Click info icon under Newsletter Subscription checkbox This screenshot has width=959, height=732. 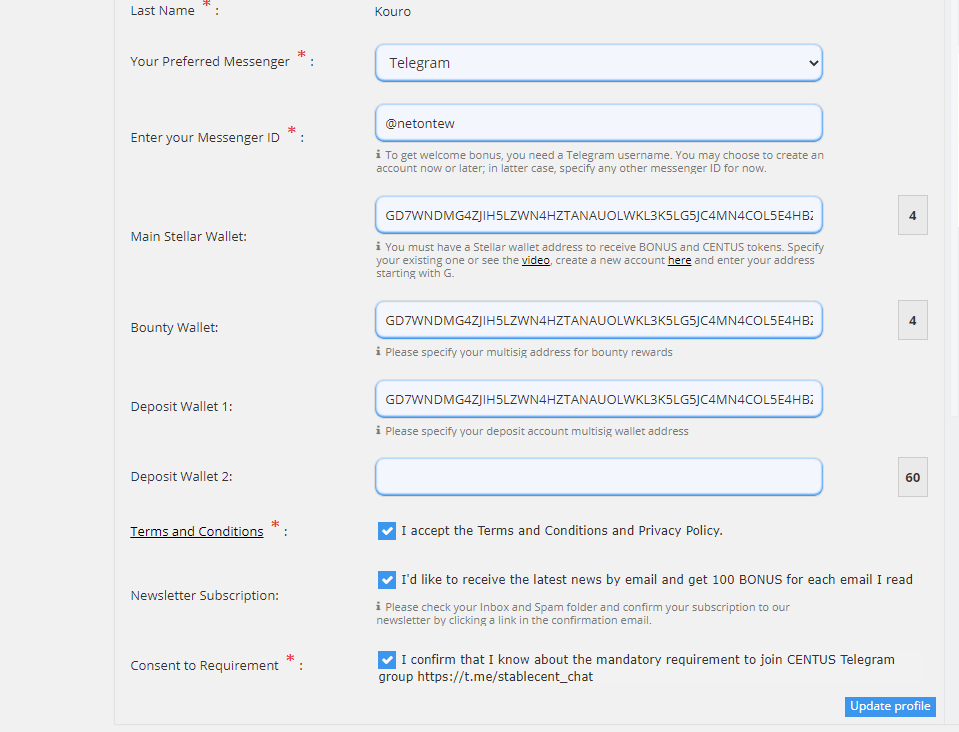(x=379, y=607)
